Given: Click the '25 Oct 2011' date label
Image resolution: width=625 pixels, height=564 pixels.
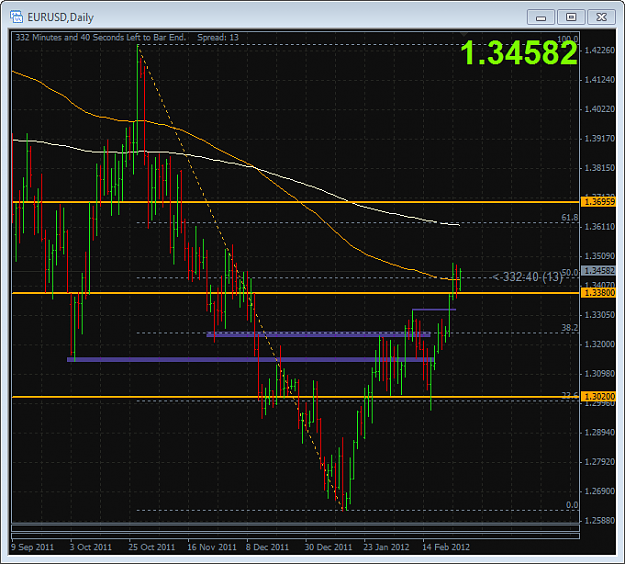Looking at the screenshot, I should [x=152, y=547].
